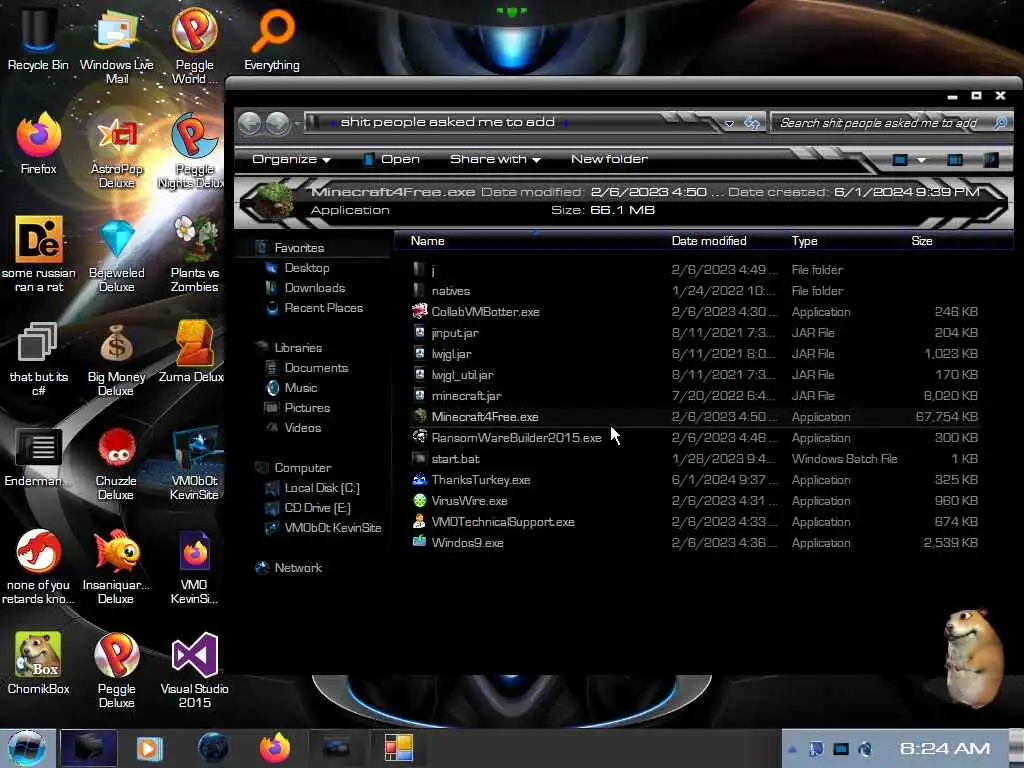
Task: Open the Everything search desktop icon
Action: (272, 39)
